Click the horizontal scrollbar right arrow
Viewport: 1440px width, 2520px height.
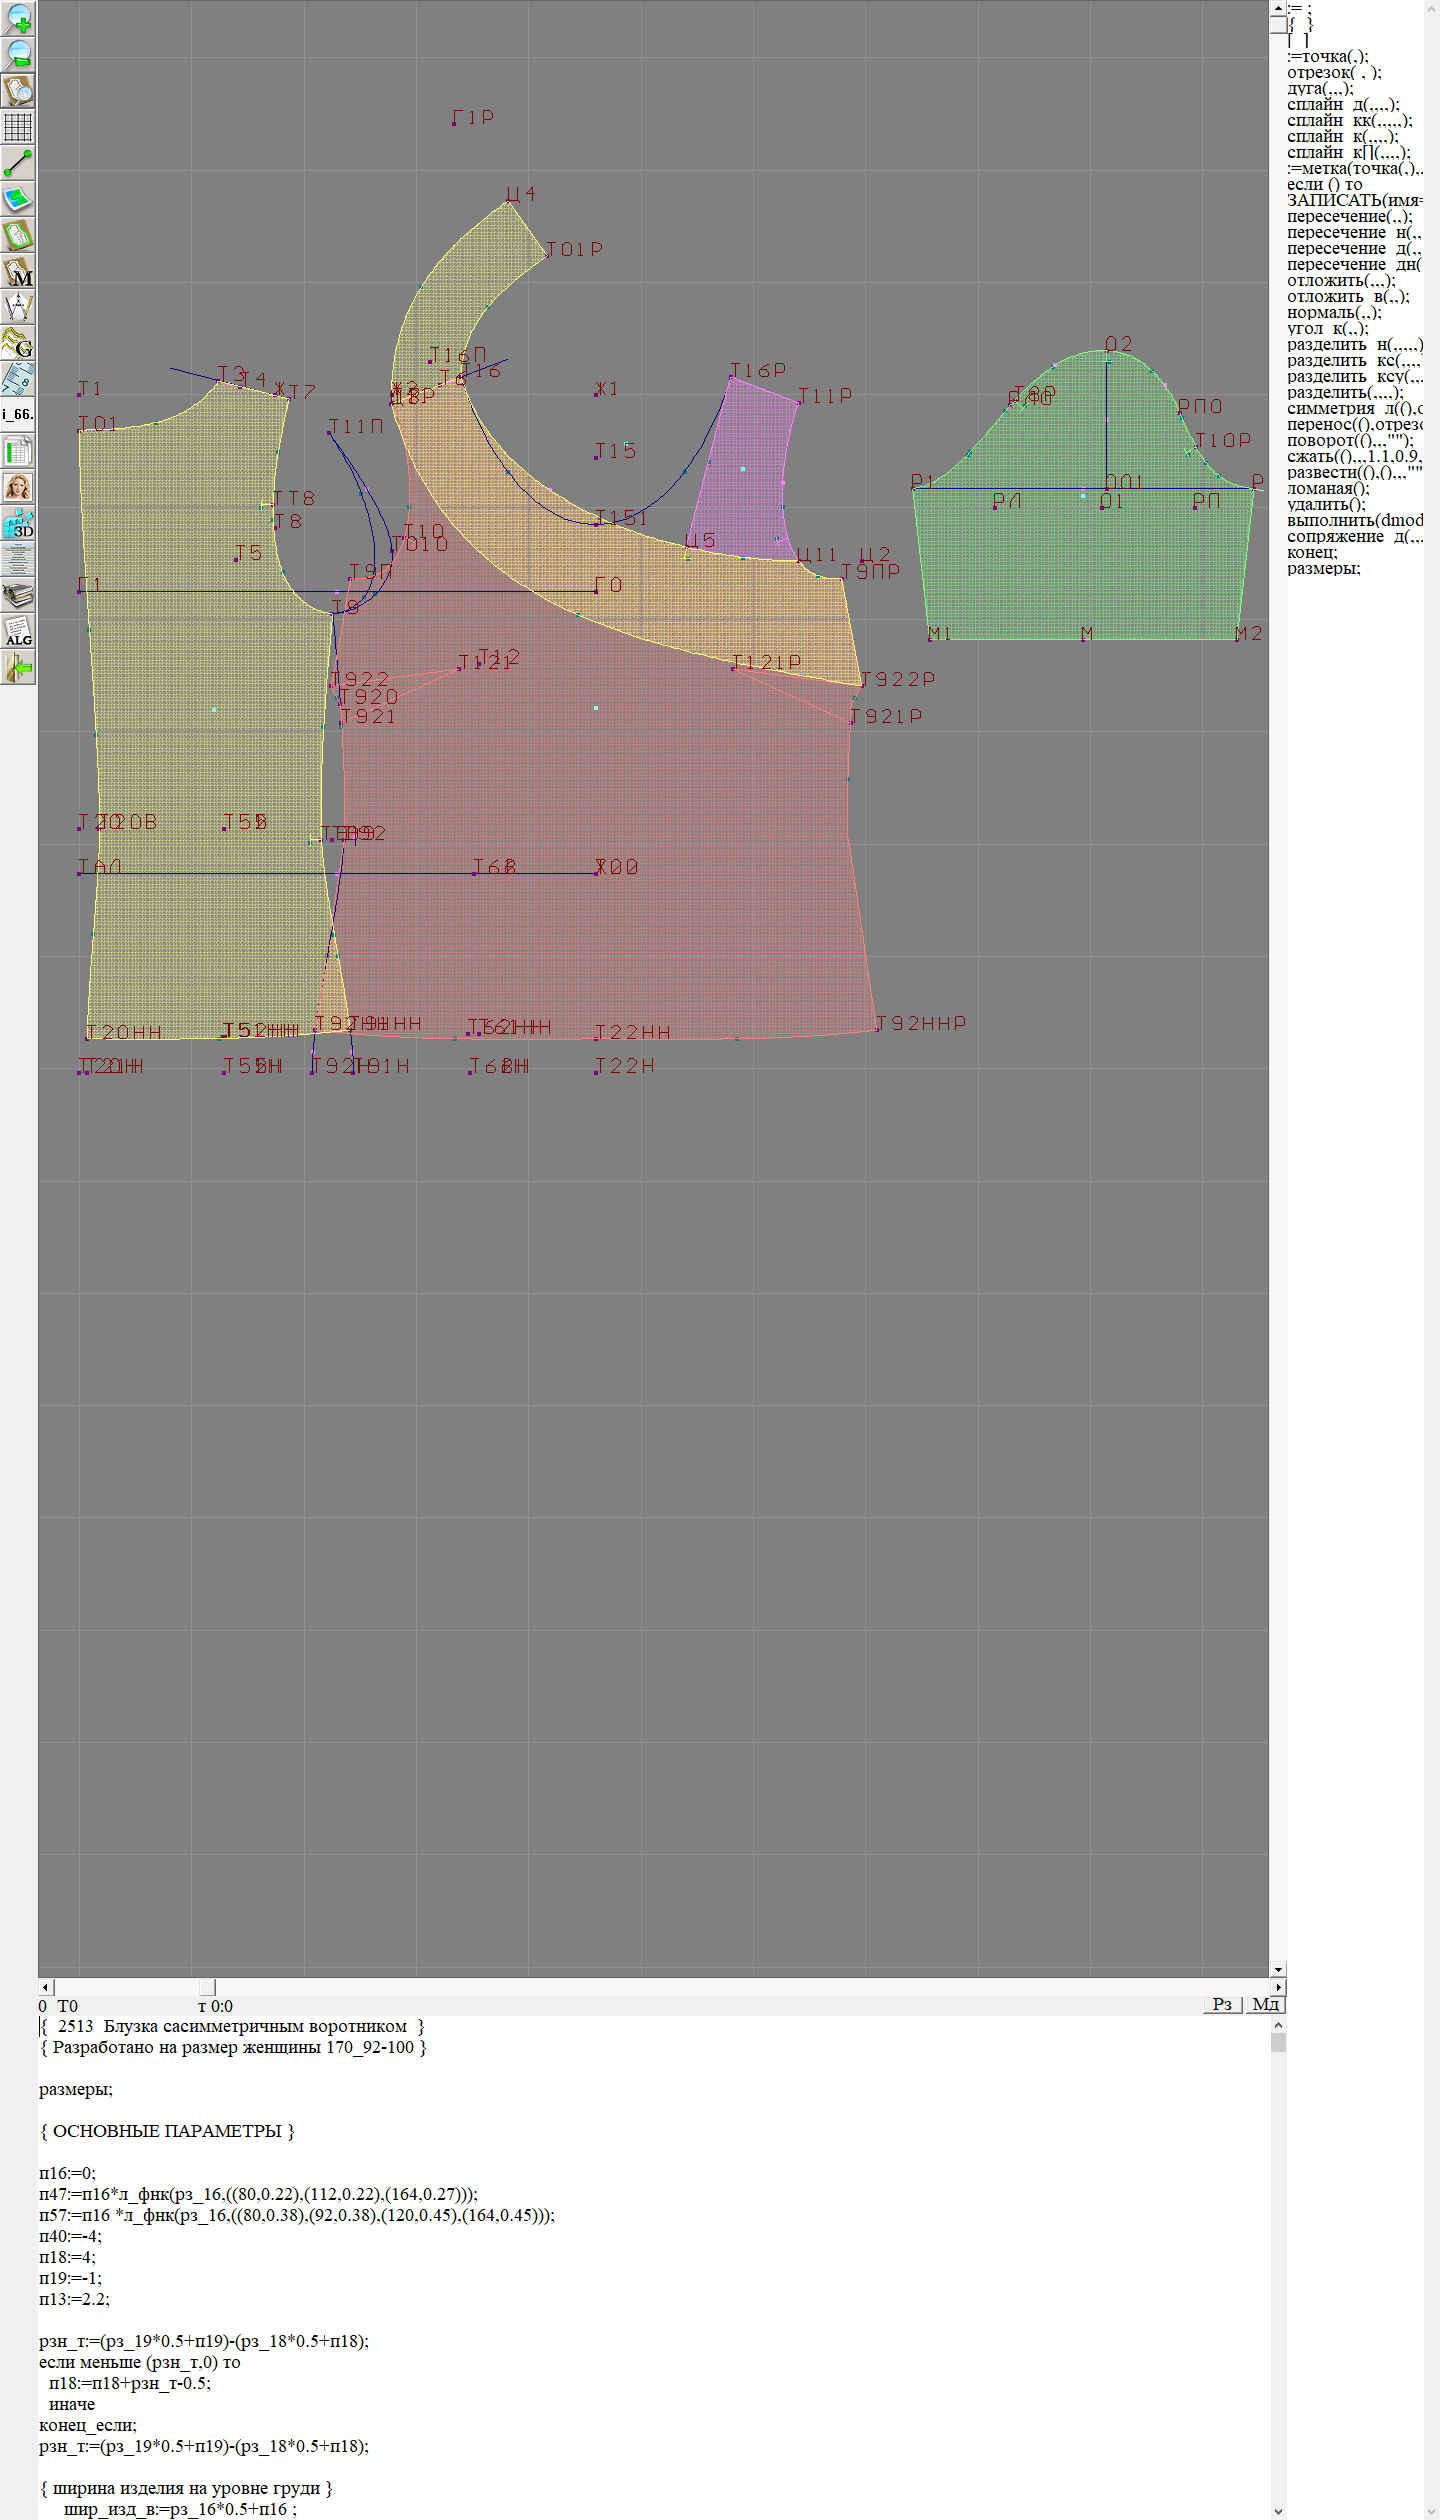pyautogui.click(x=1278, y=1987)
